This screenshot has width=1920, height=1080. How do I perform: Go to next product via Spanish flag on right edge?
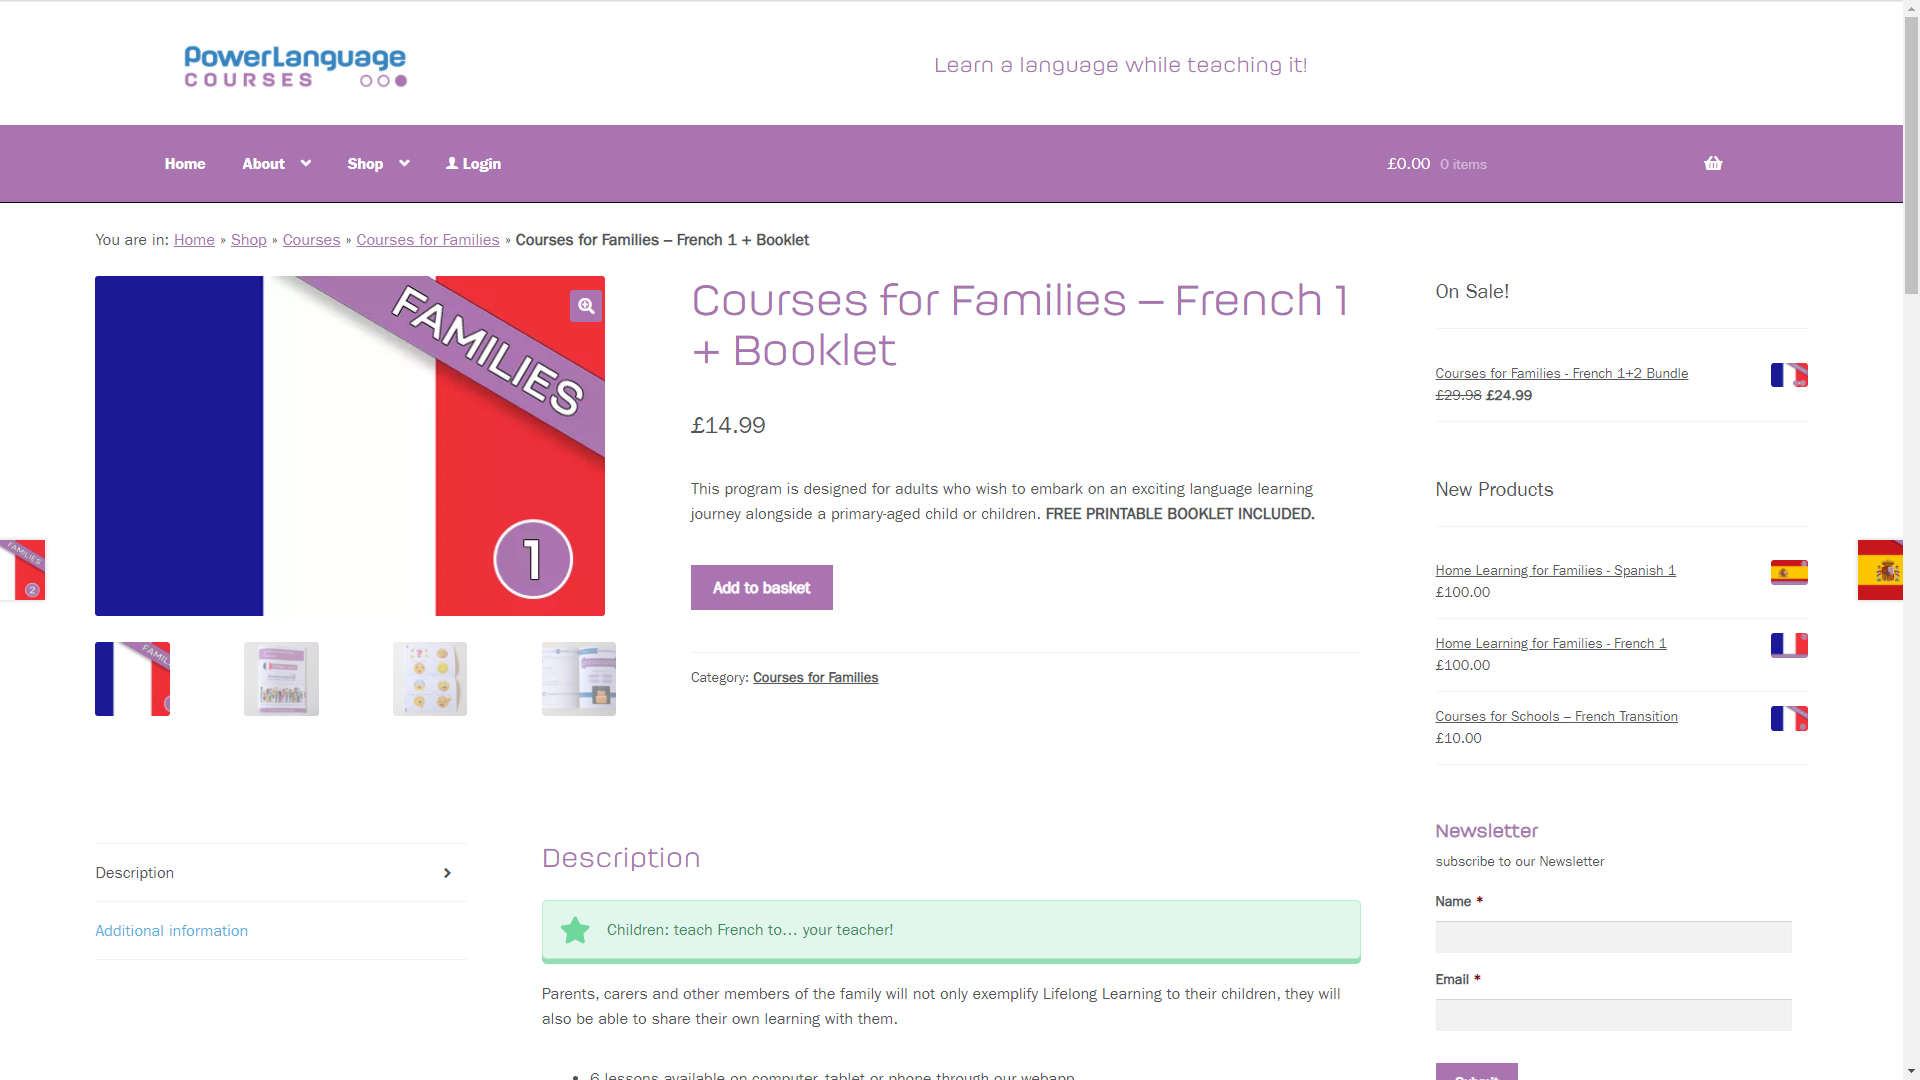pos(1880,570)
